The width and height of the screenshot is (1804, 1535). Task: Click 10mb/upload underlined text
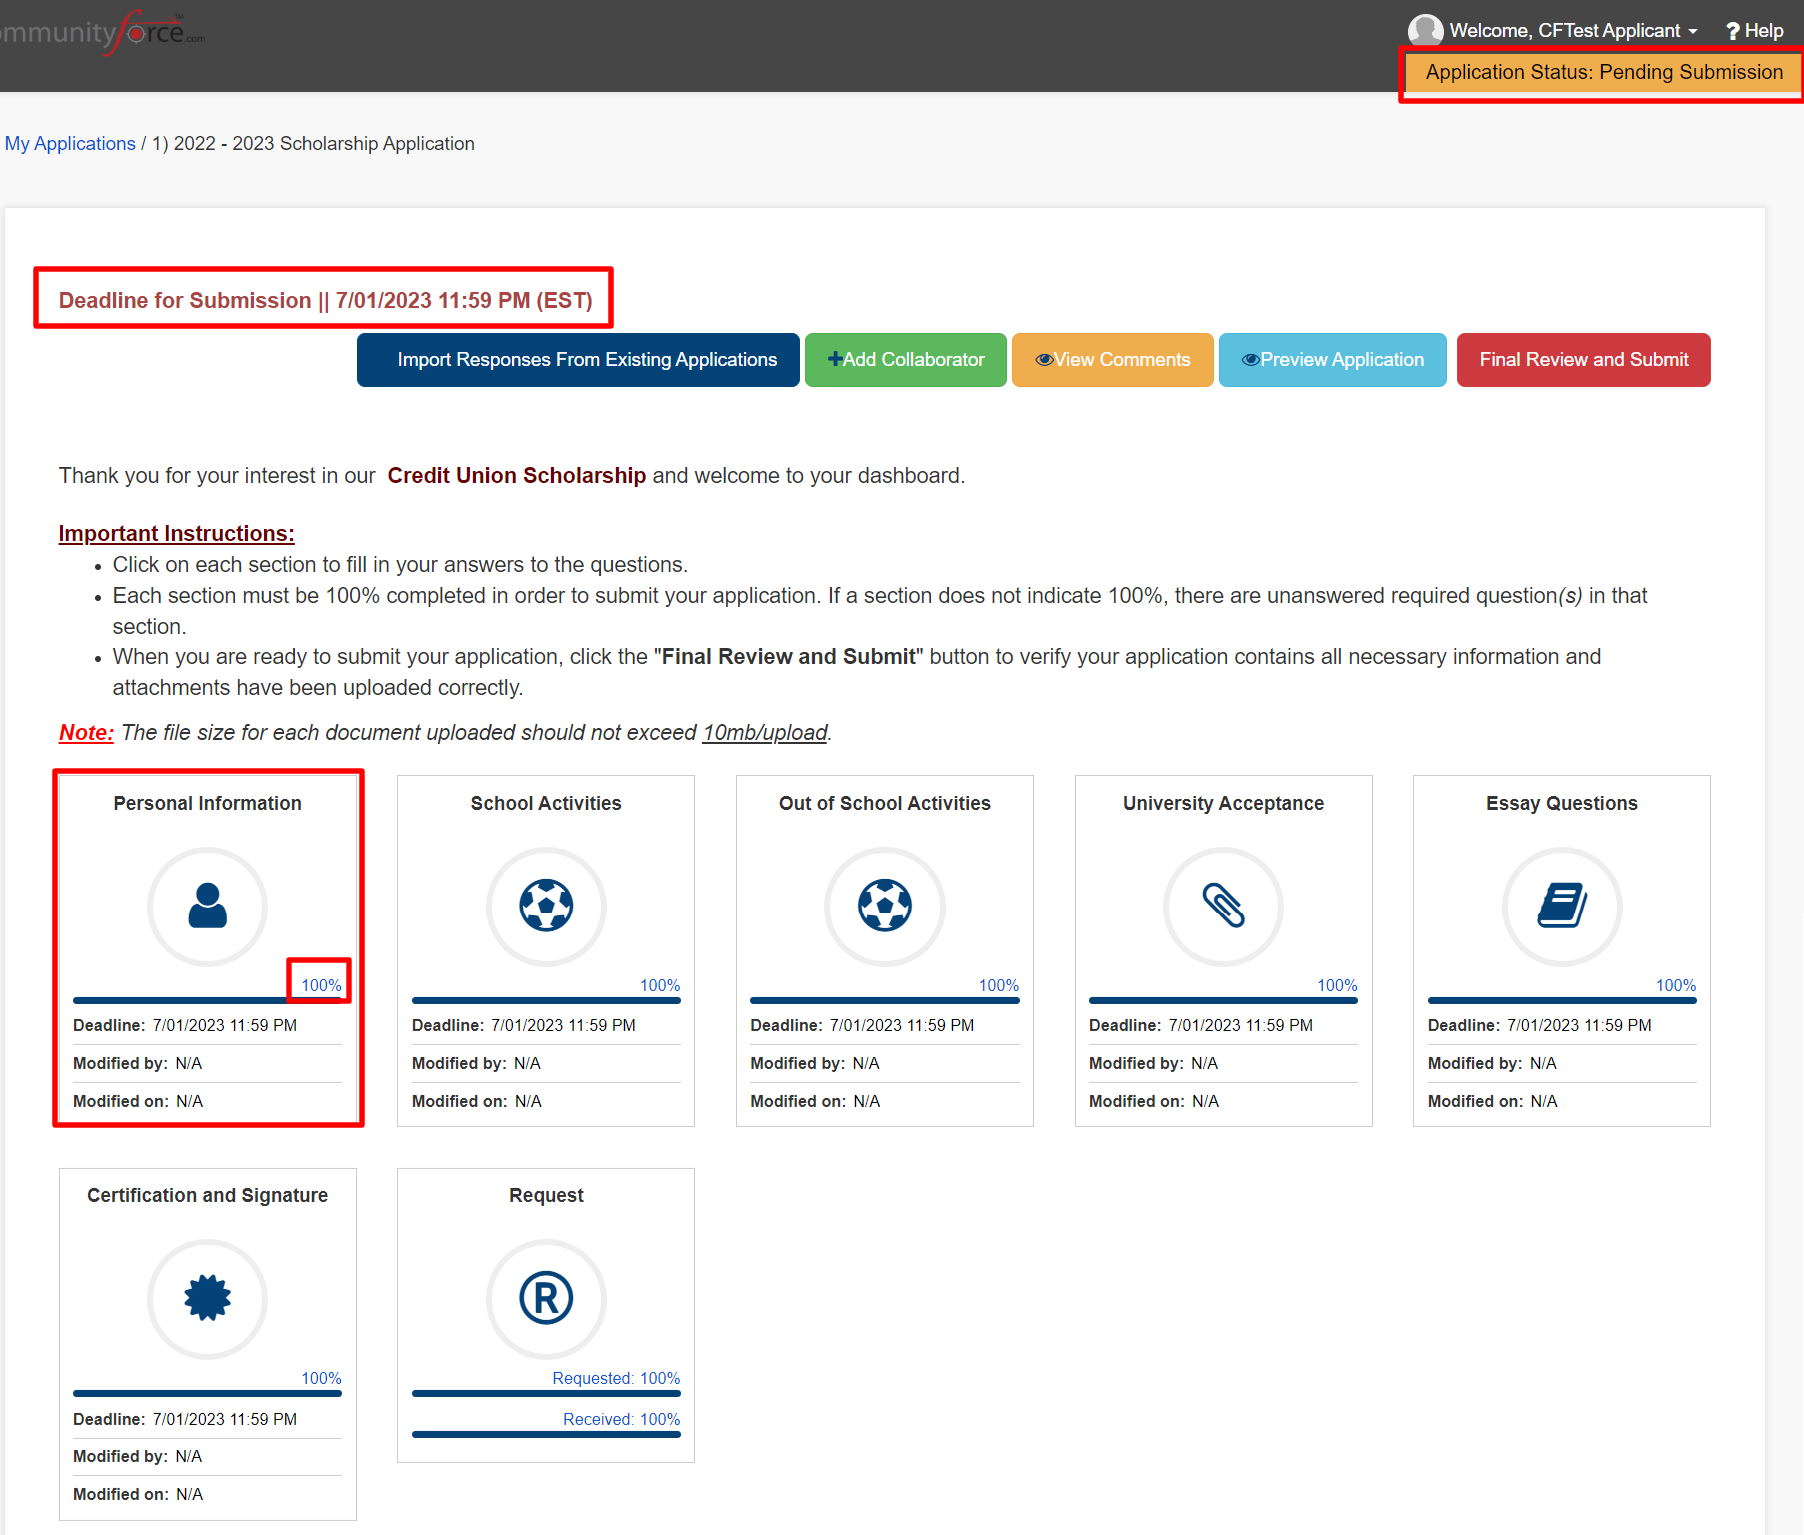(x=765, y=732)
